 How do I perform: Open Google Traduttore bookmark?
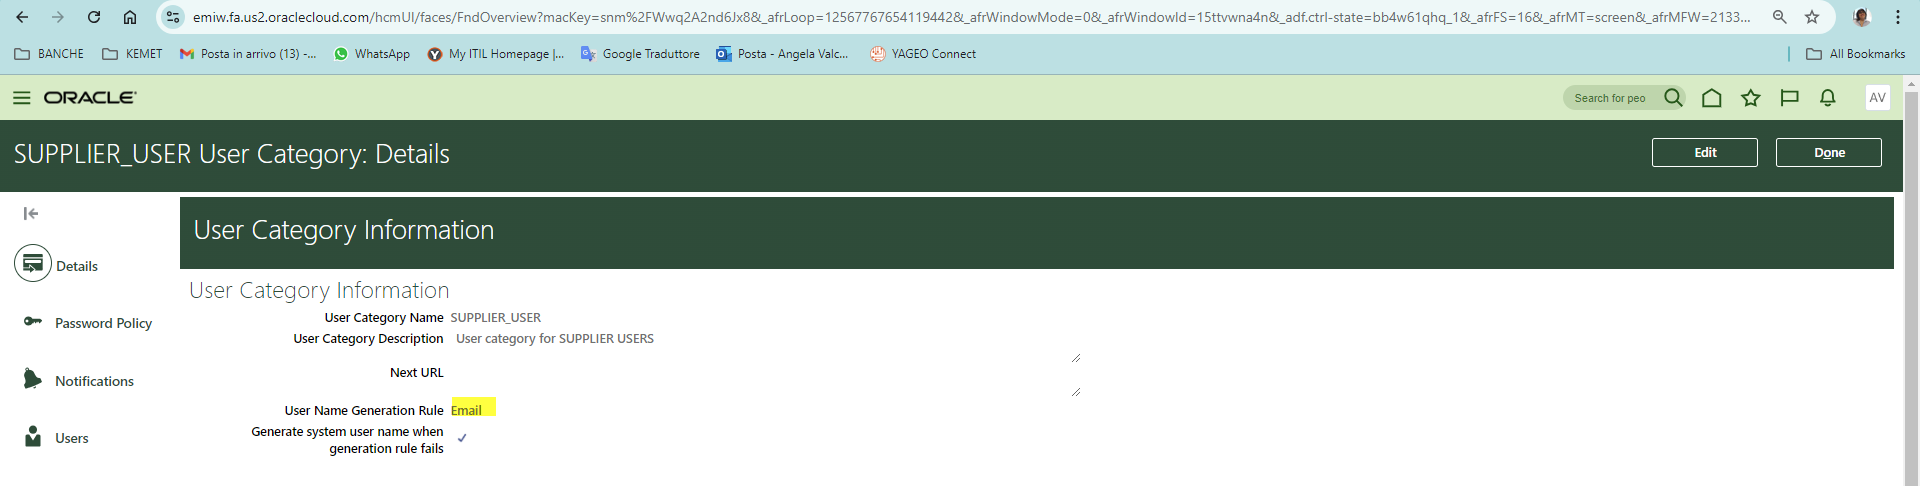[640, 54]
